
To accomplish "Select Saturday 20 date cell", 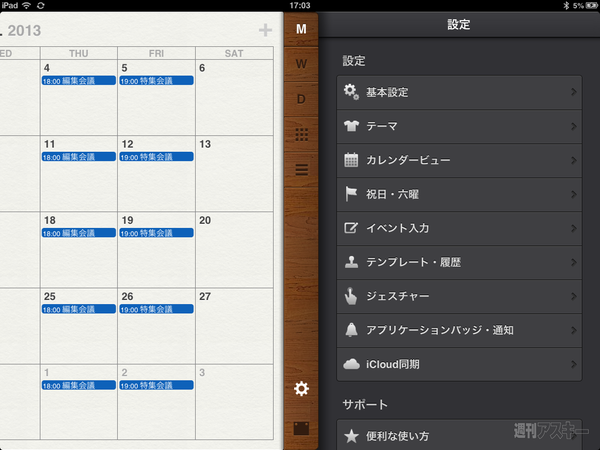I will [x=234, y=250].
